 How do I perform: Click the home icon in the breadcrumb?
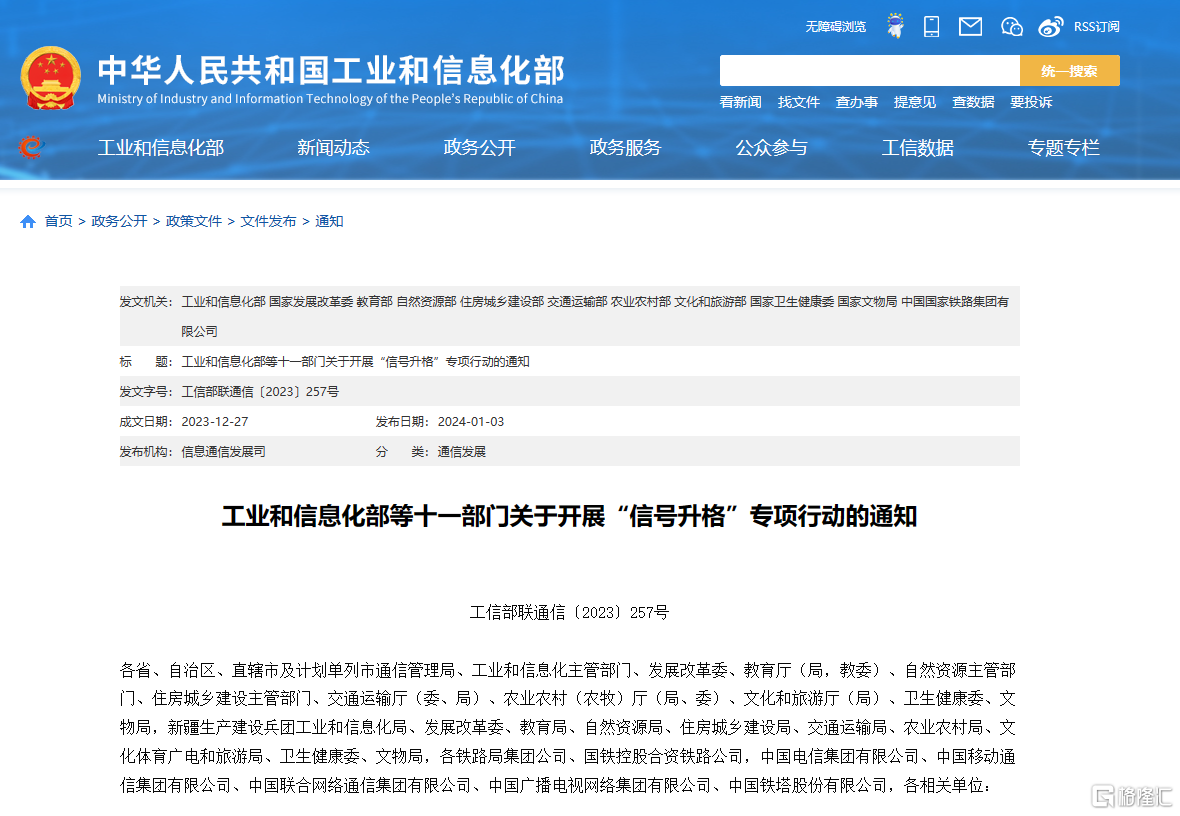click(27, 221)
